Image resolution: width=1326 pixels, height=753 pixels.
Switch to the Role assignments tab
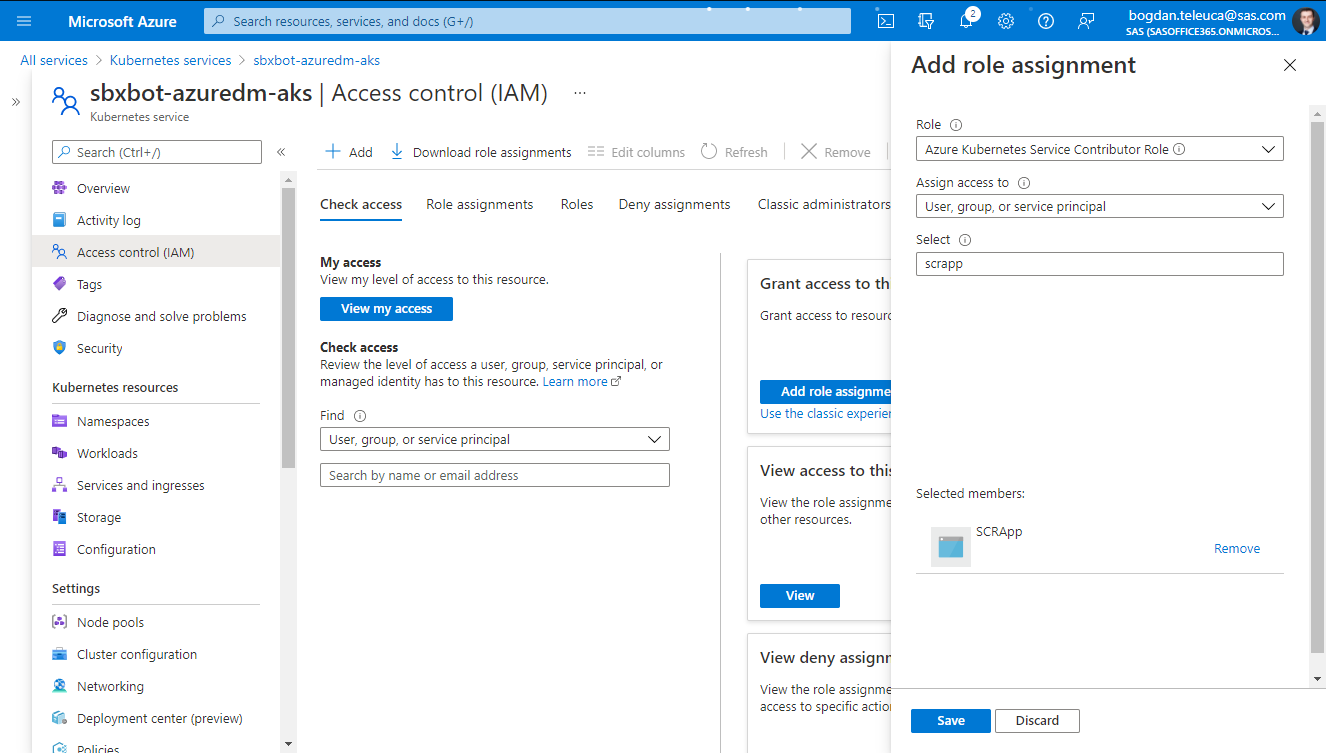pyautogui.click(x=479, y=204)
